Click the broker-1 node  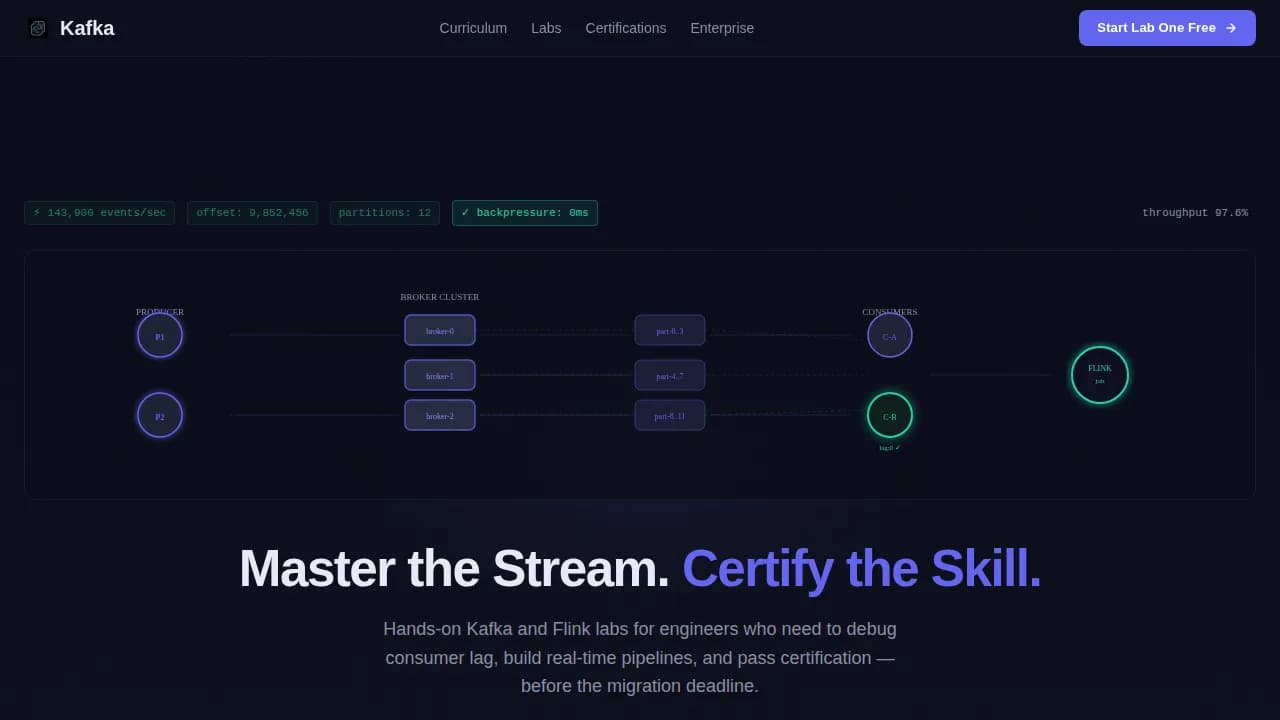click(x=440, y=375)
